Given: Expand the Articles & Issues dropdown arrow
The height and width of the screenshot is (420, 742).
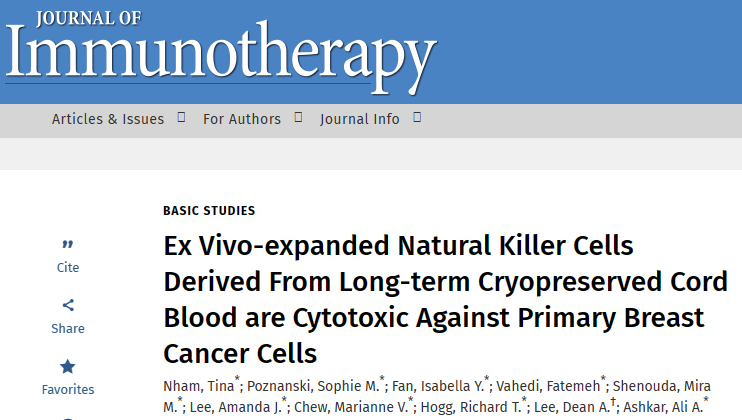Looking at the screenshot, I should [181, 117].
